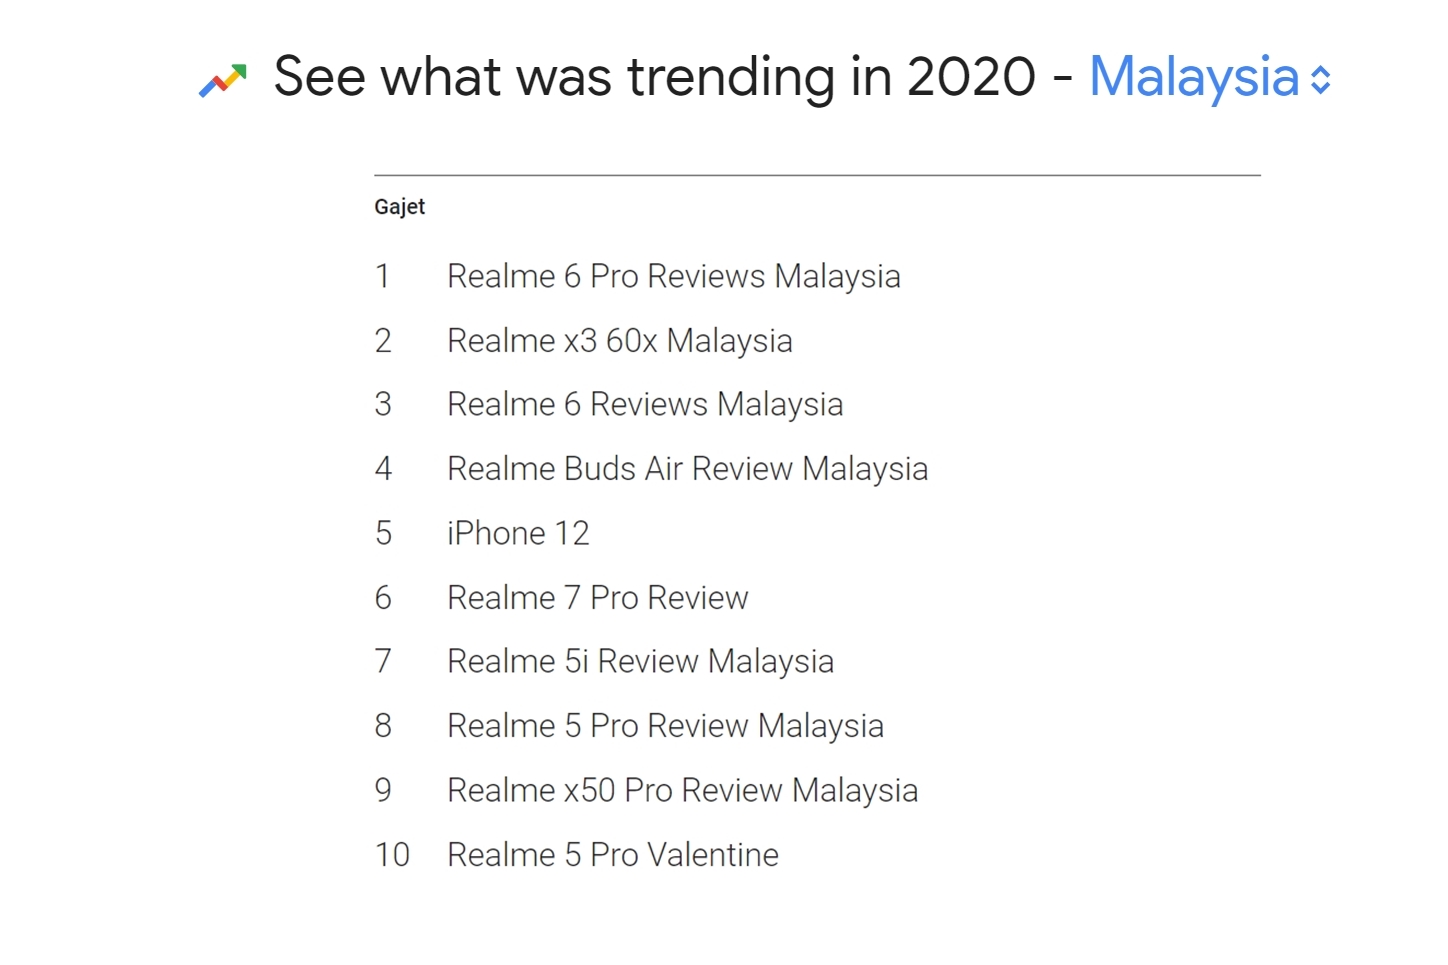Open "Realme 6 Pro Reviews Malaysia" result
Image resolution: width=1448 pixels, height=965 pixels.
pos(673,276)
